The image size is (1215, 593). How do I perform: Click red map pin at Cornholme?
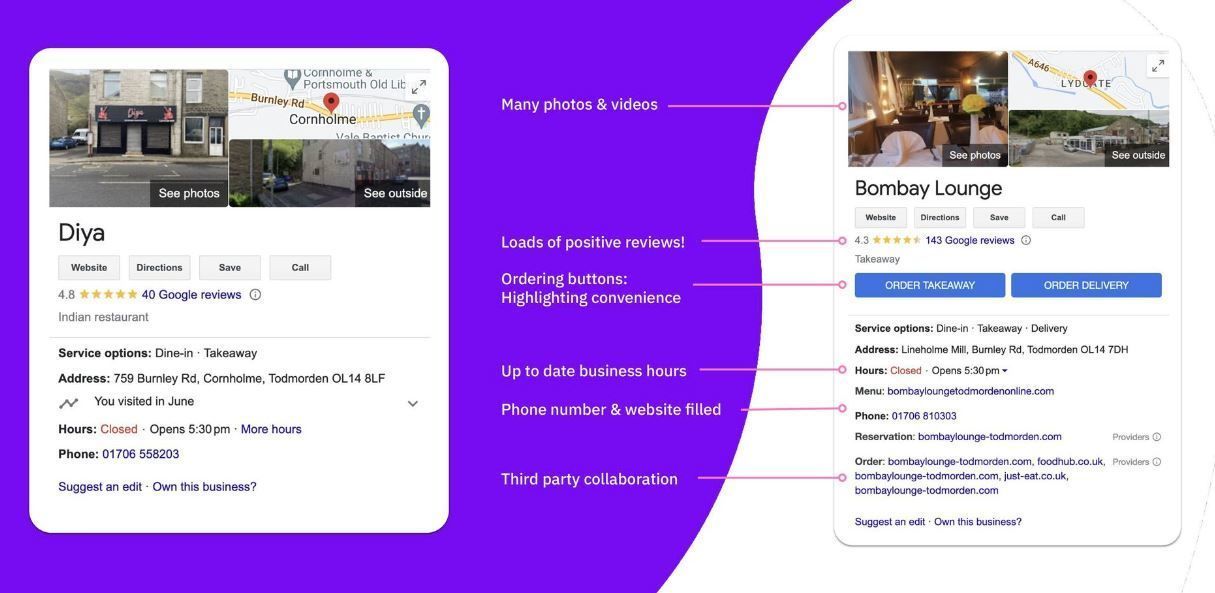click(331, 102)
